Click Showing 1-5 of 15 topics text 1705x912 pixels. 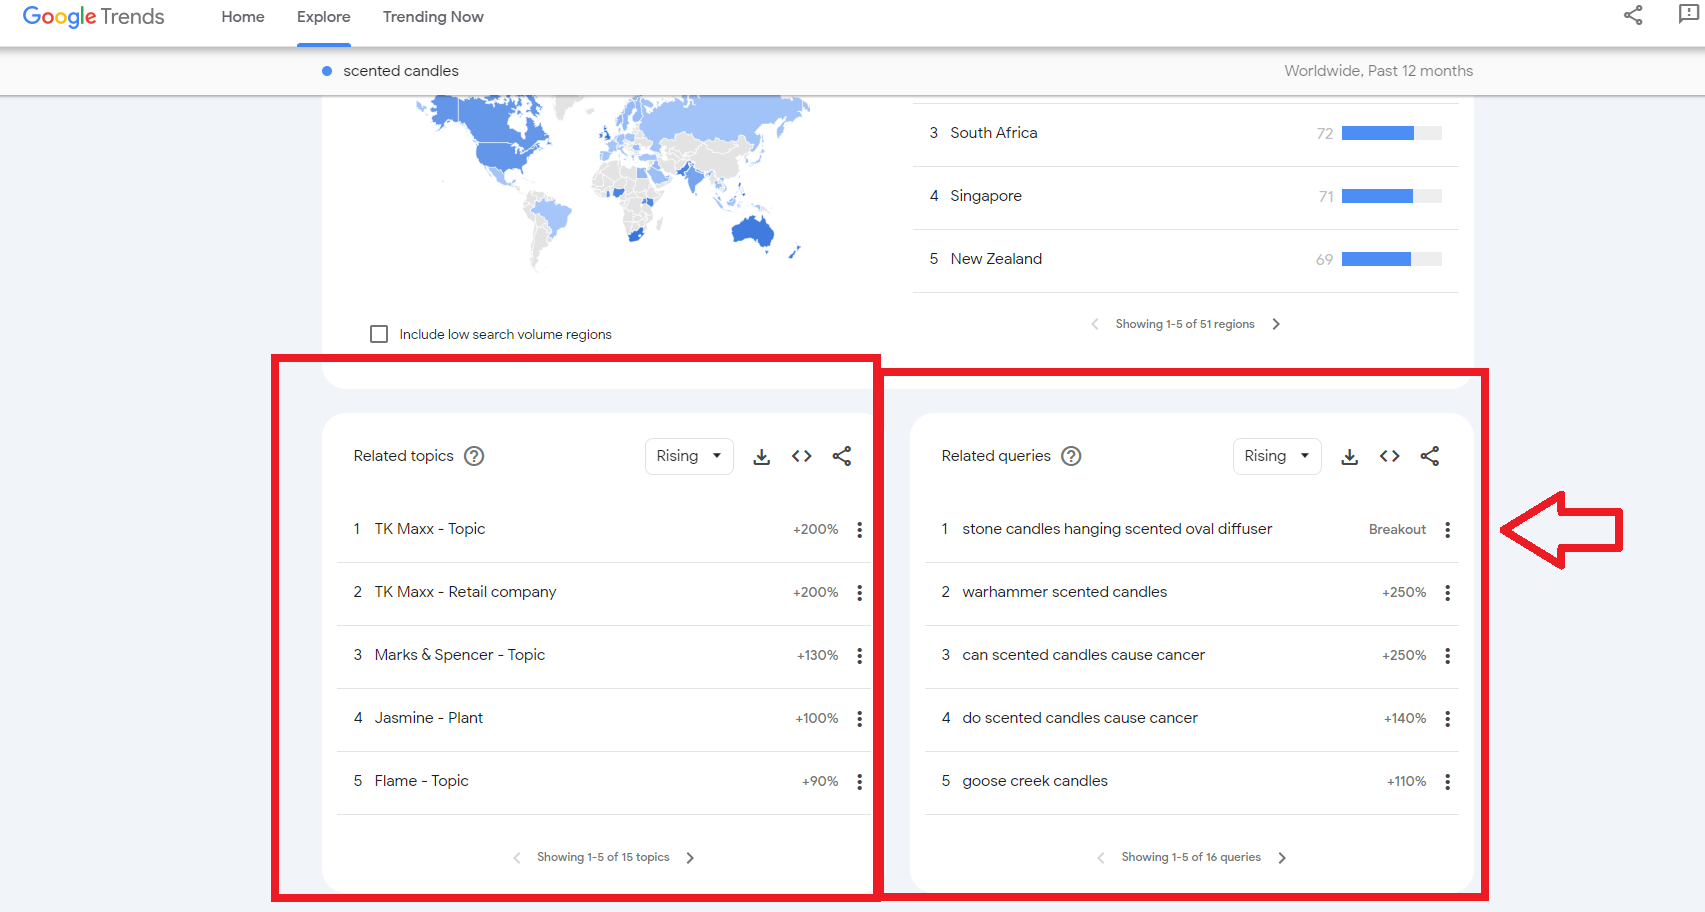(603, 857)
